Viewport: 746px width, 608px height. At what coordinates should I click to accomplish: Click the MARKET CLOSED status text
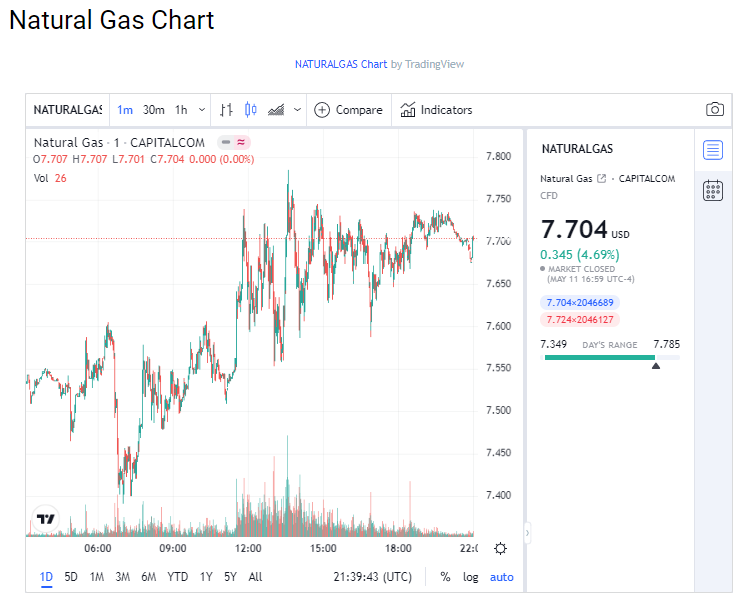point(581,269)
